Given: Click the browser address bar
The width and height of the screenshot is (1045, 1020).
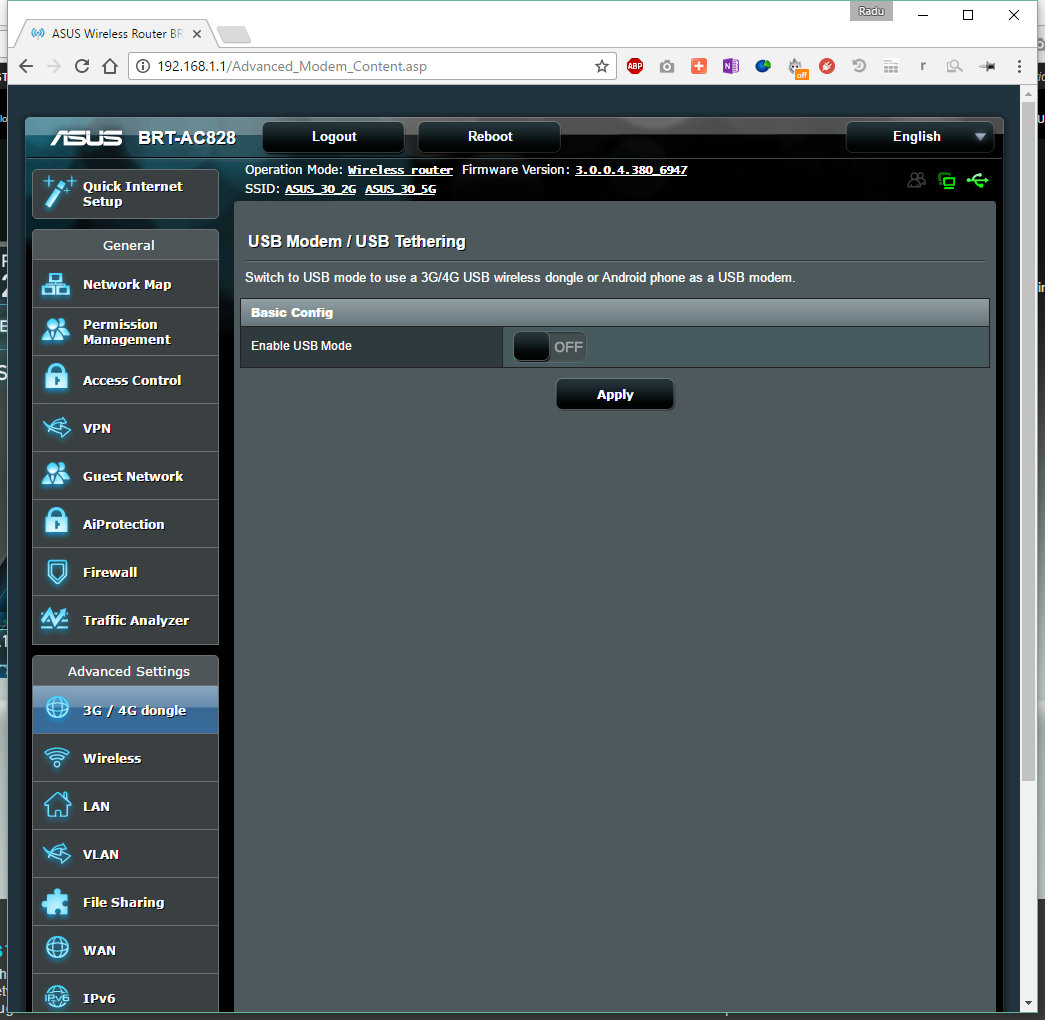Looking at the screenshot, I should click(370, 66).
